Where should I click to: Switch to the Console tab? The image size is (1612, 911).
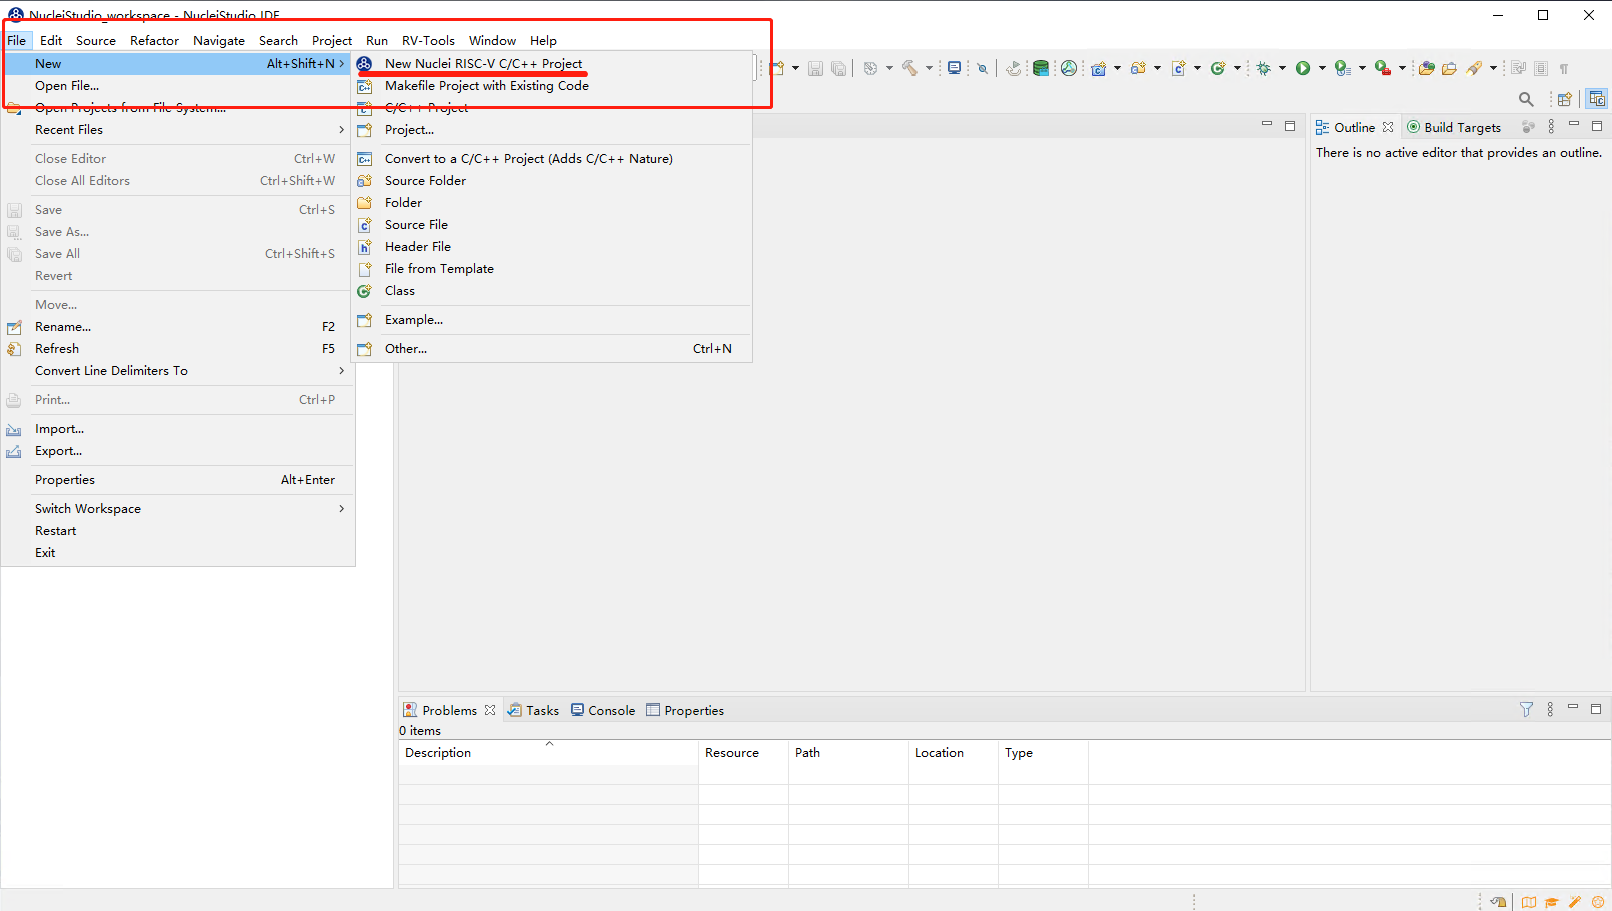603,710
